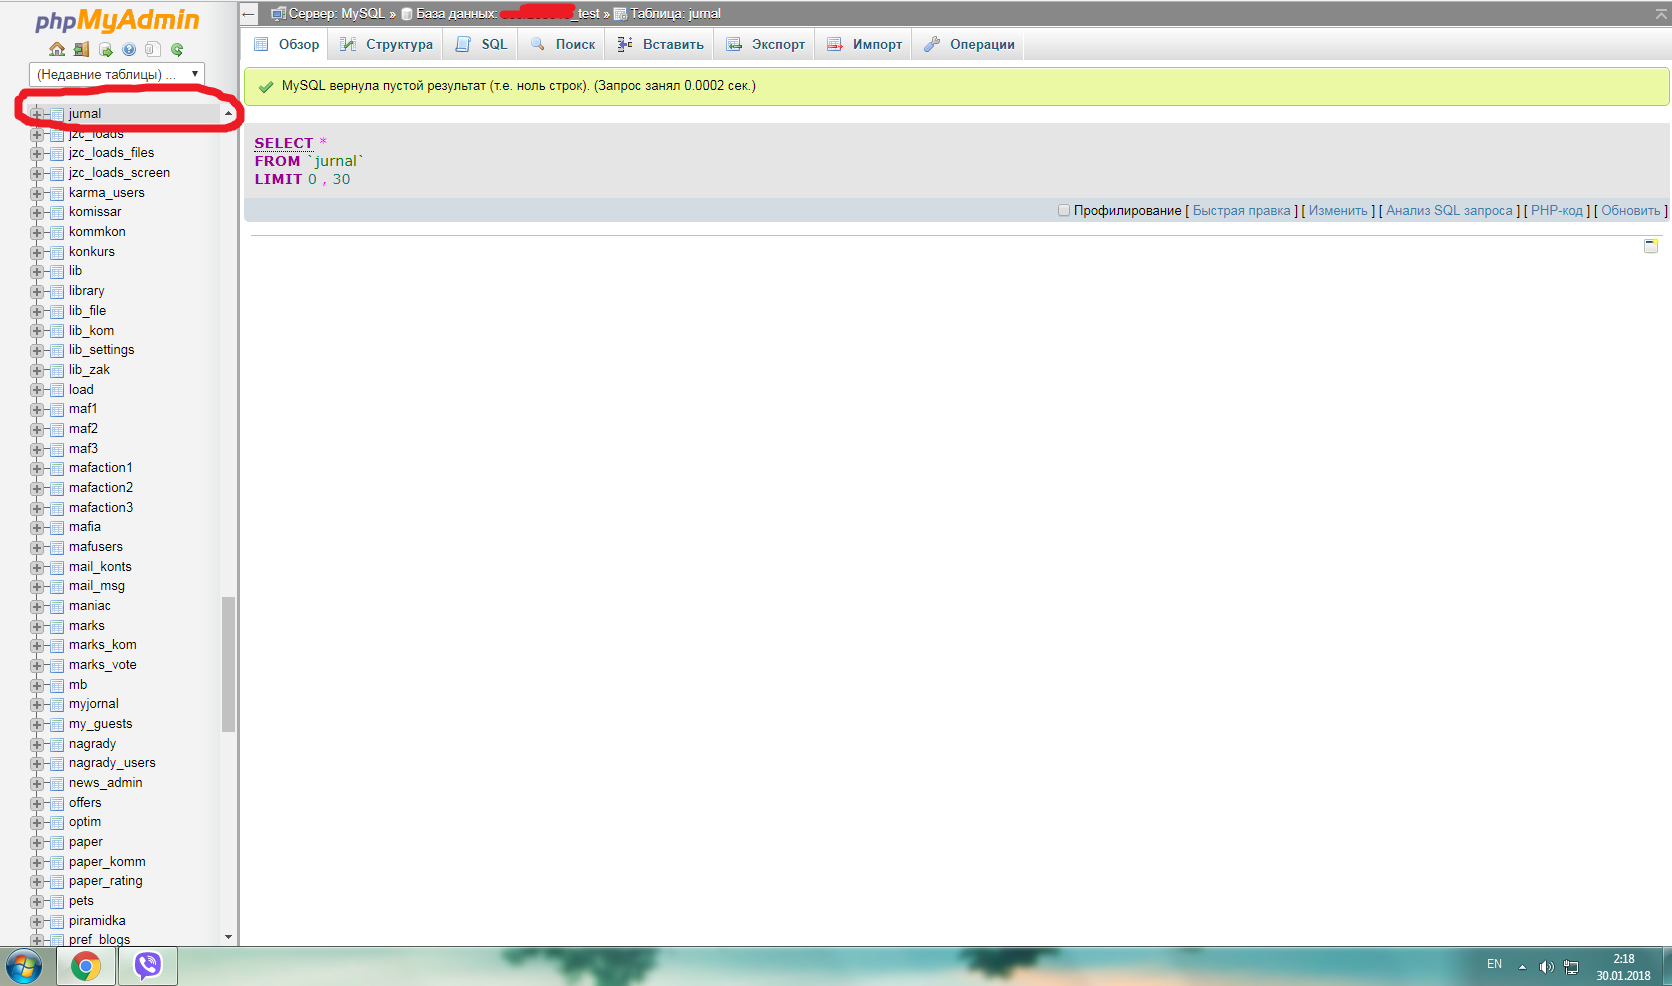Click the phpMyAdmin logo
1672x986 pixels.
pos(117,20)
